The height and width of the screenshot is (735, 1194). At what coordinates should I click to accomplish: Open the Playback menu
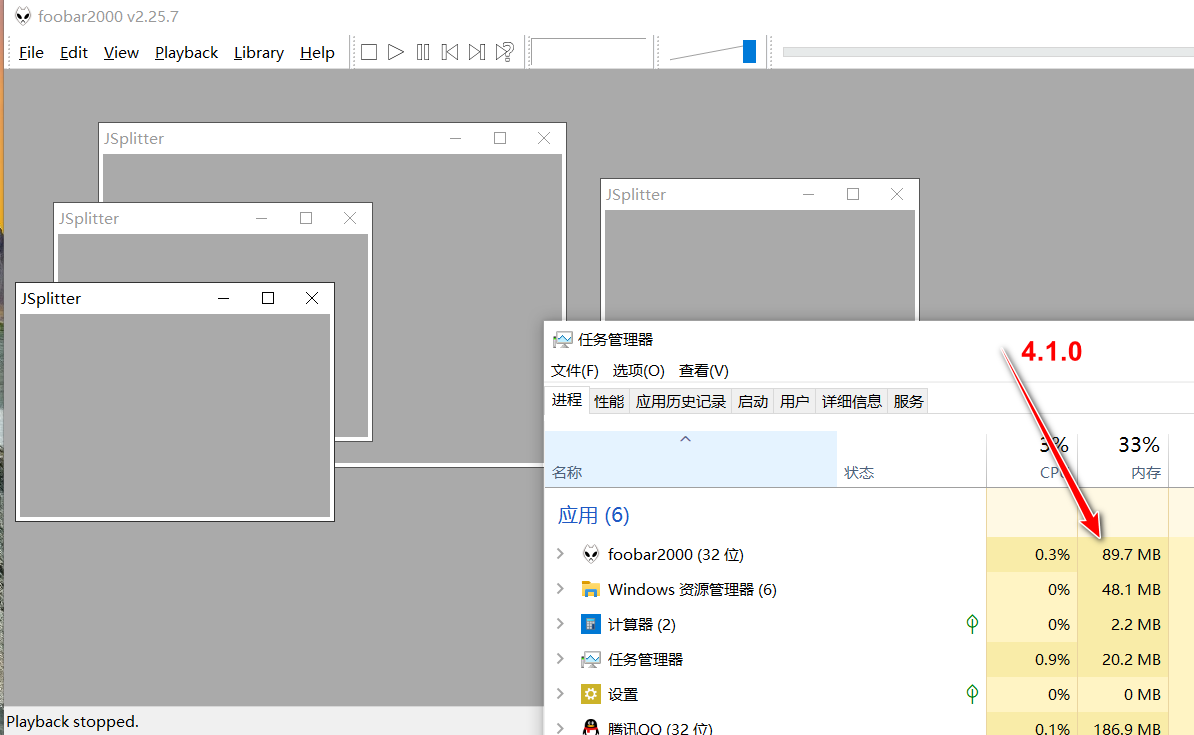(x=187, y=53)
